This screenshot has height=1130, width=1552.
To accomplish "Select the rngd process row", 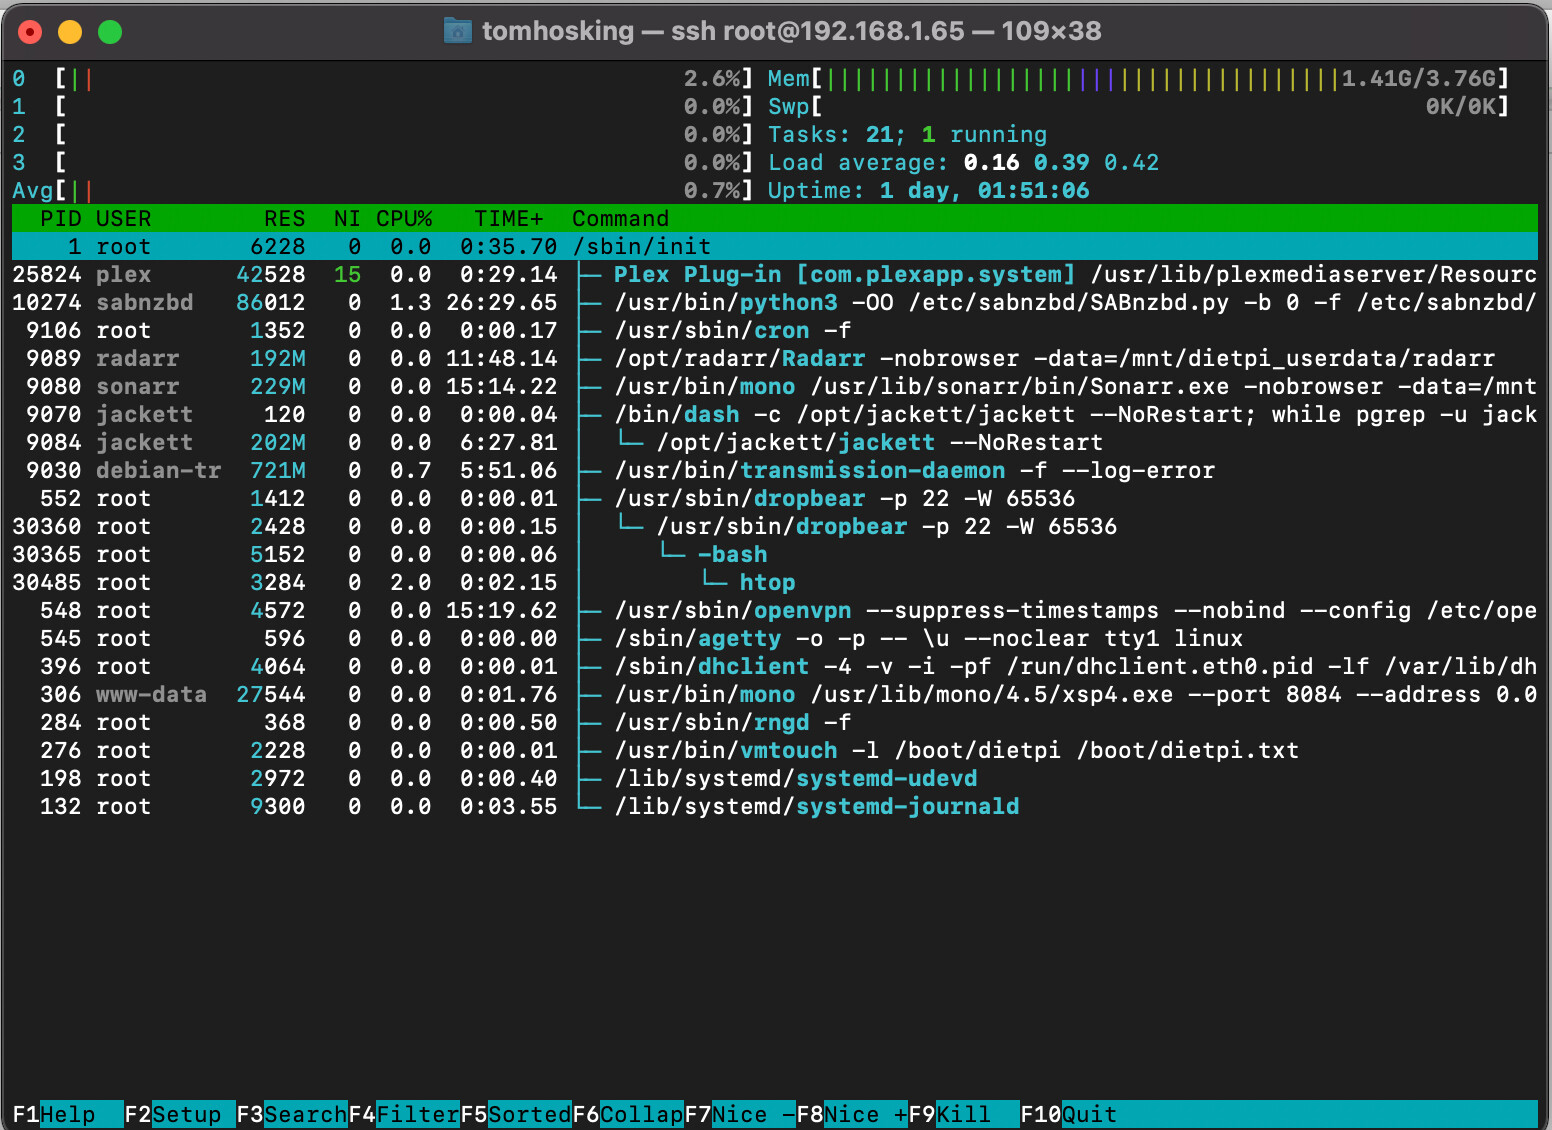I will [775, 722].
